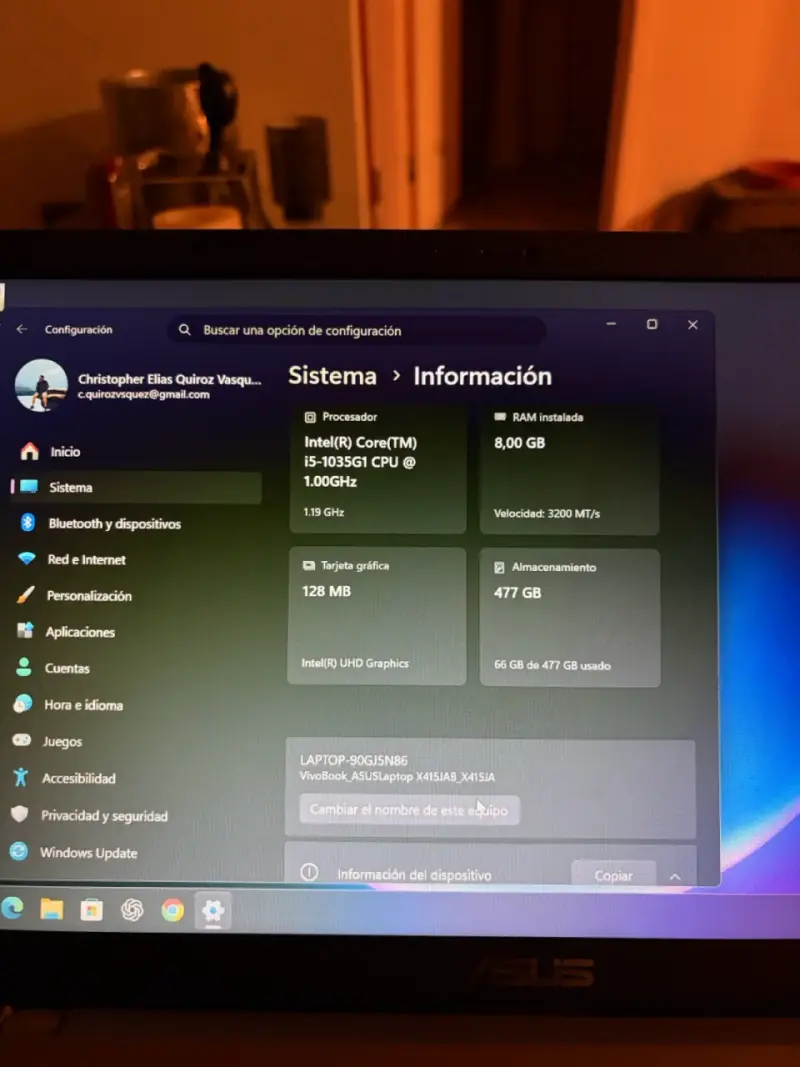Click the Buscar una opción de configuración field
The height and width of the screenshot is (1067, 800).
point(356,331)
